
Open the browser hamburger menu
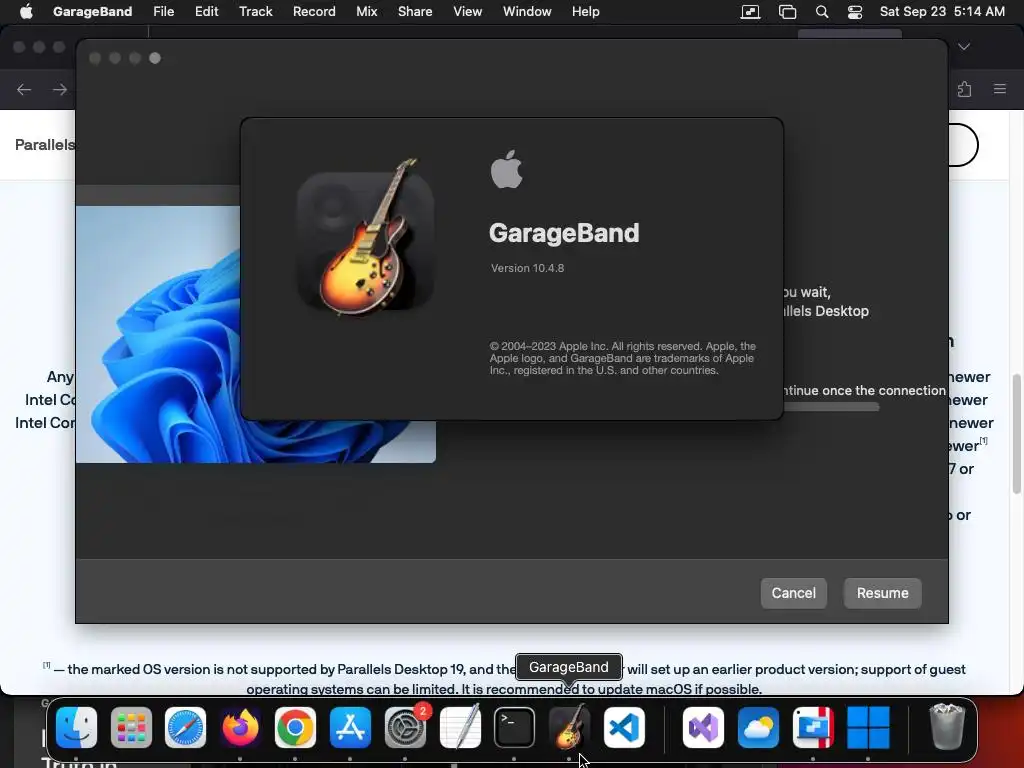coord(1000,89)
